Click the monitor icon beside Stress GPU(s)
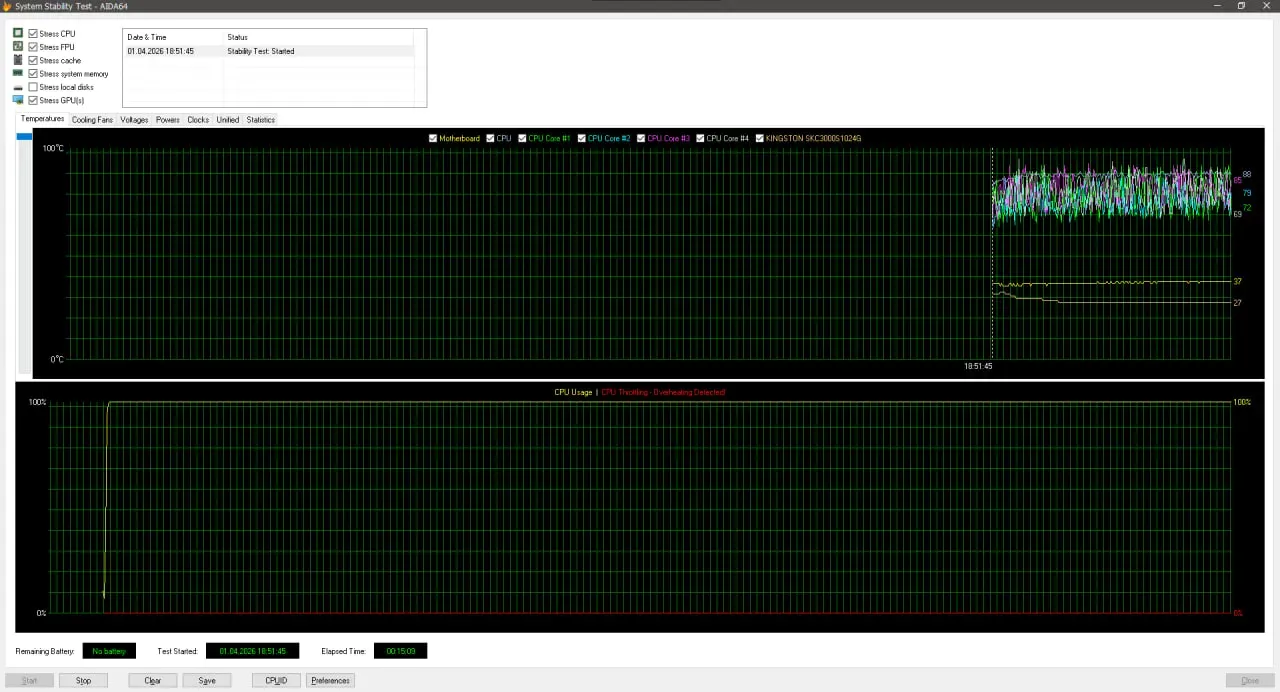 click(18, 100)
